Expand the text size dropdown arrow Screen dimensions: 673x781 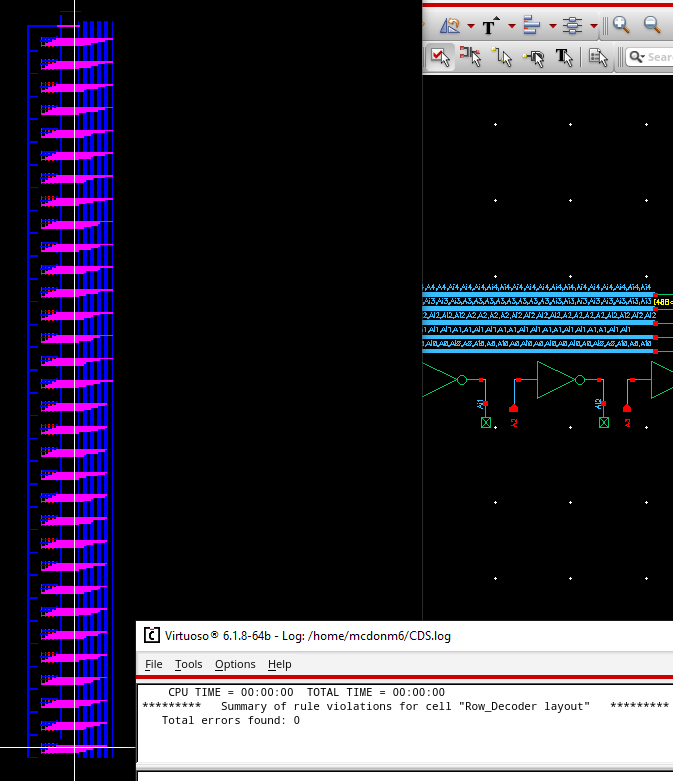(x=511, y=26)
